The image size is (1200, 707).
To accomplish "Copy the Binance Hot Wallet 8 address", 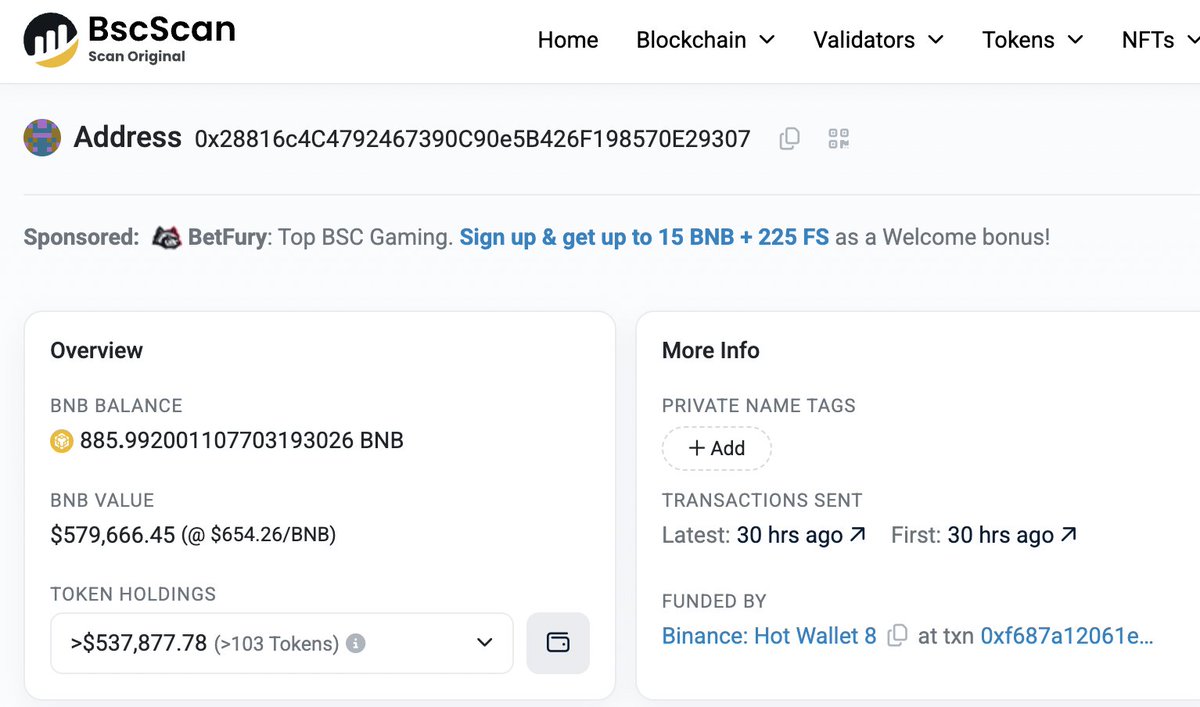I will point(898,635).
